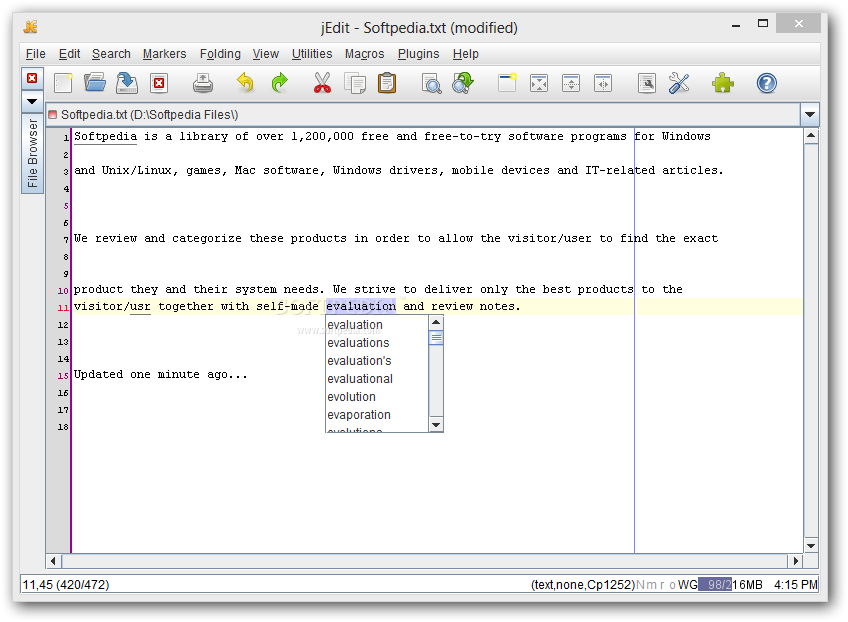Paste from clipboard icon
The height and width of the screenshot is (622, 848).
387,83
